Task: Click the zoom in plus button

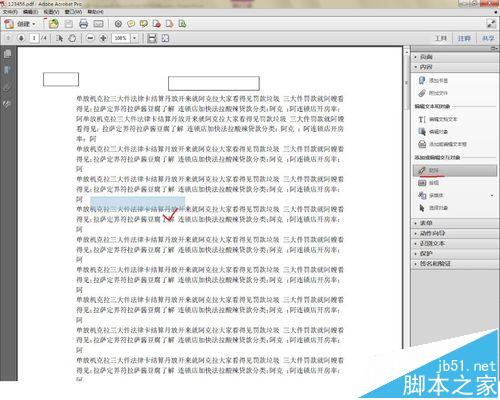Action: pos(103,38)
